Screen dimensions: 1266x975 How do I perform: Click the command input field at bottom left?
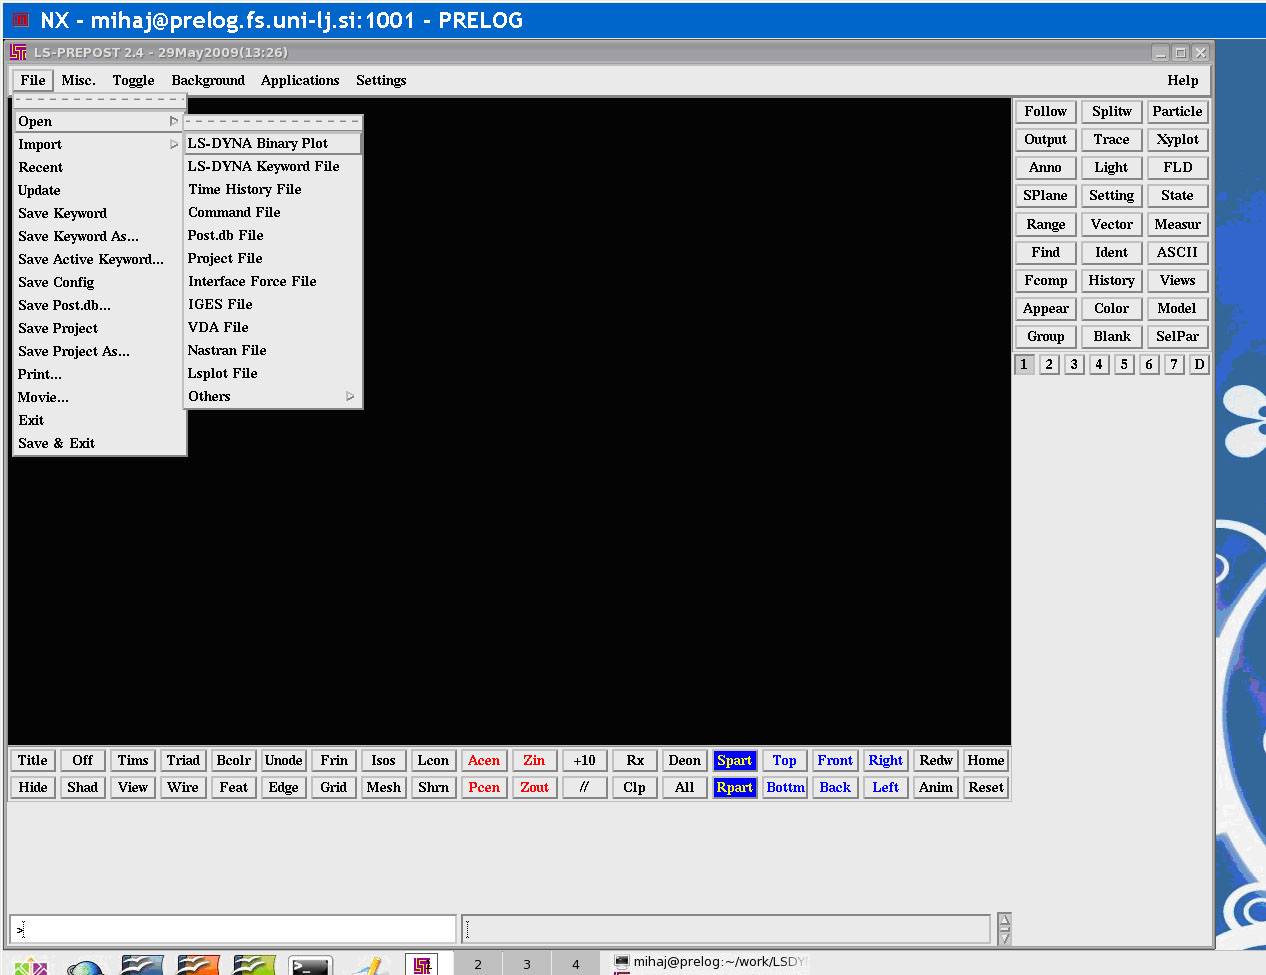pos(233,928)
